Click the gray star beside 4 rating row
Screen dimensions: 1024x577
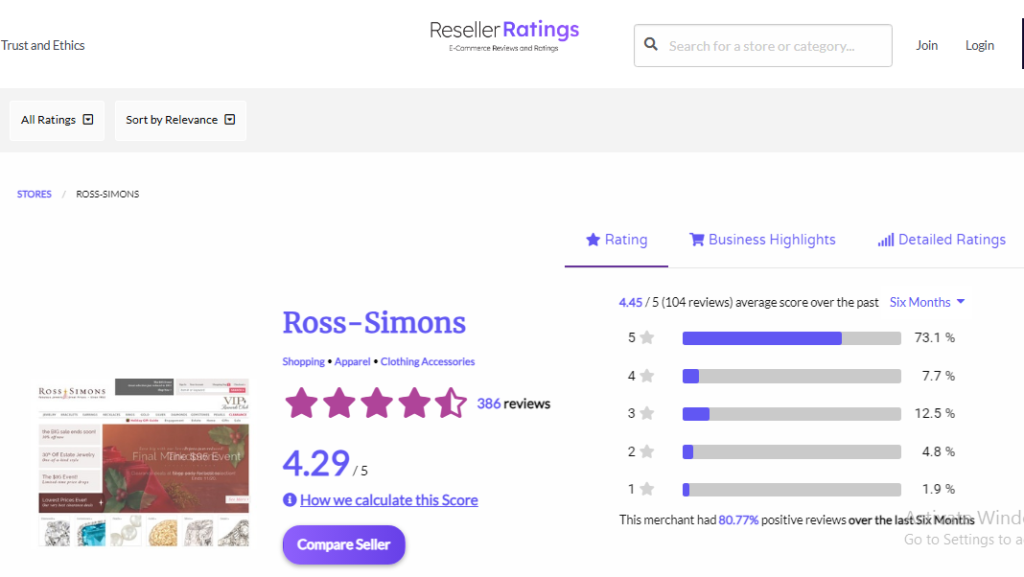pos(647,376)
